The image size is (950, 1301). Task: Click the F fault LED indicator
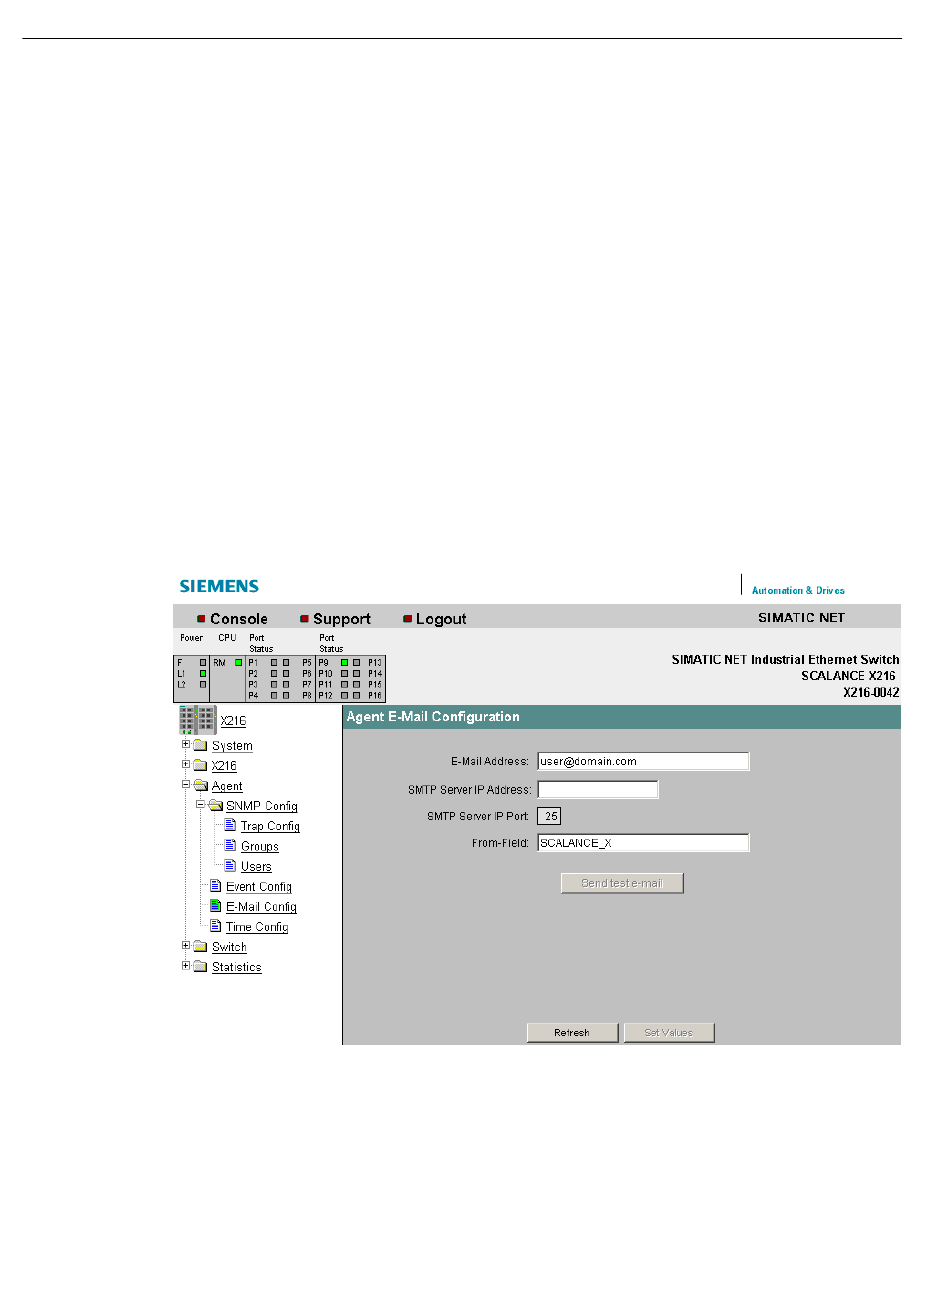click(x=203, y=662)
